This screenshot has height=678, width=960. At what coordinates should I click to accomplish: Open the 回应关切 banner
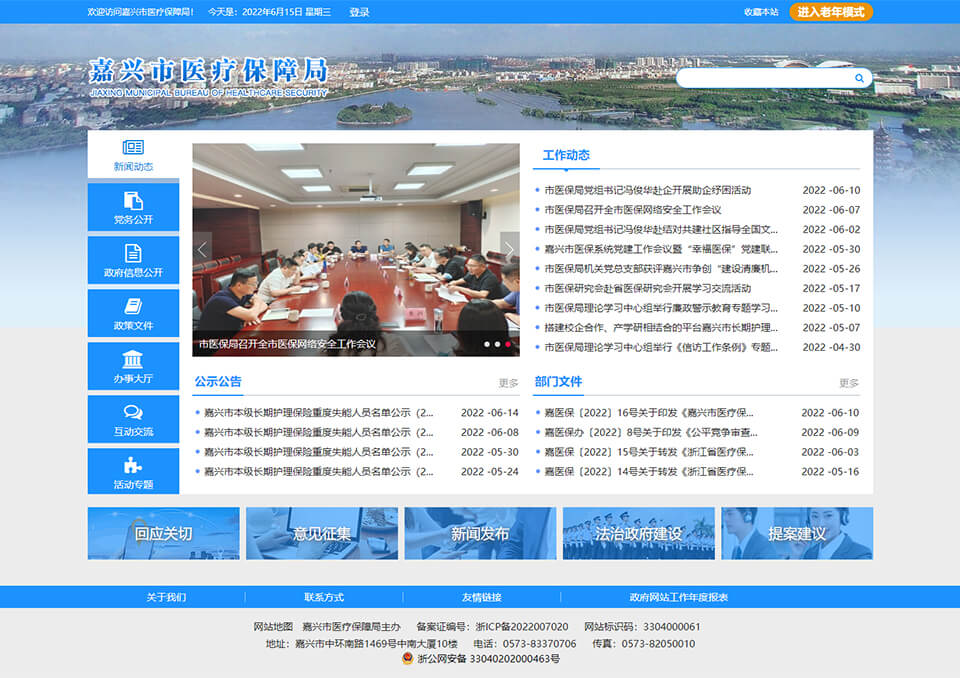point(163,533)
